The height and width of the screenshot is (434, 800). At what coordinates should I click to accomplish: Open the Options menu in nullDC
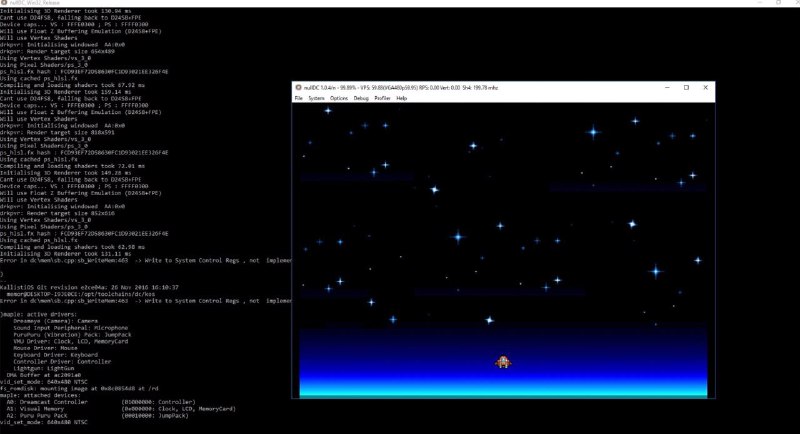[339, 98]
